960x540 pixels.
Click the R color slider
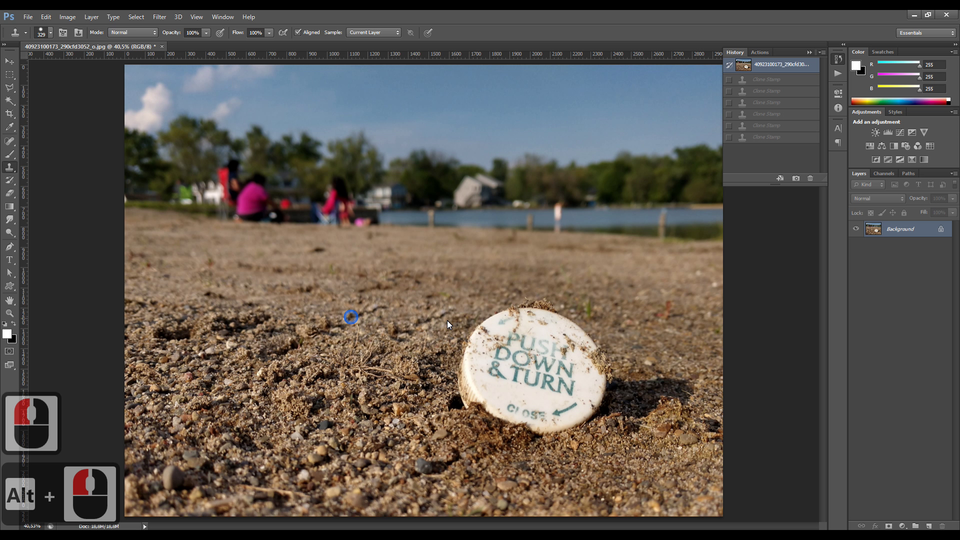898,64
